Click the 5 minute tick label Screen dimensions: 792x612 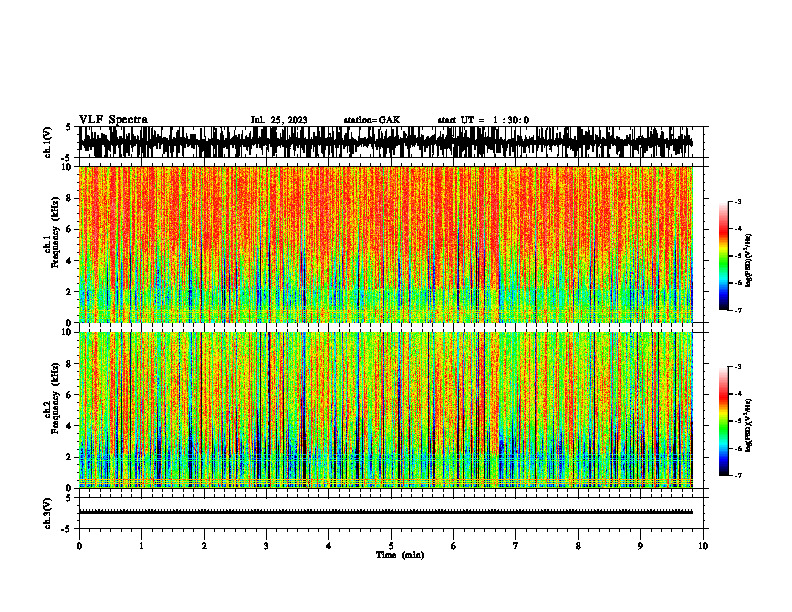coord(391,546)
